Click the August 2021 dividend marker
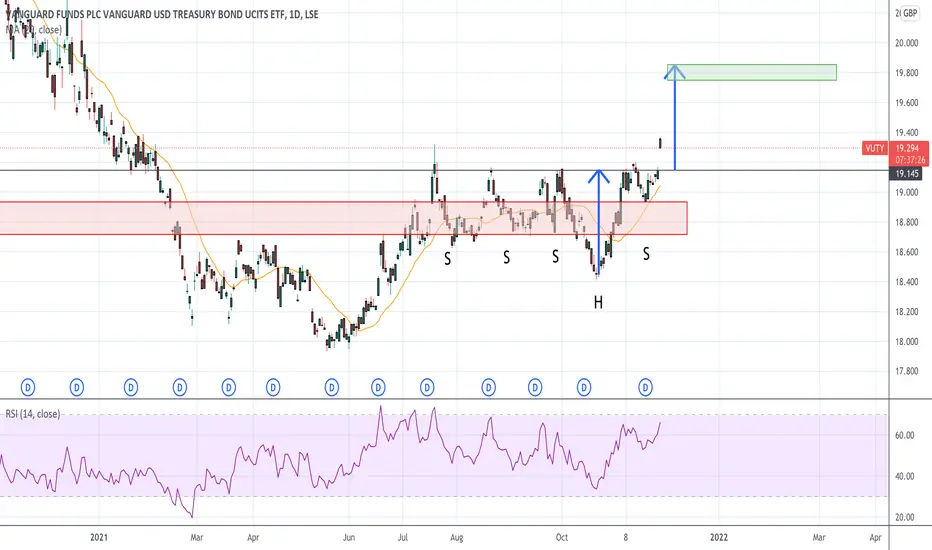 (489, 388)
